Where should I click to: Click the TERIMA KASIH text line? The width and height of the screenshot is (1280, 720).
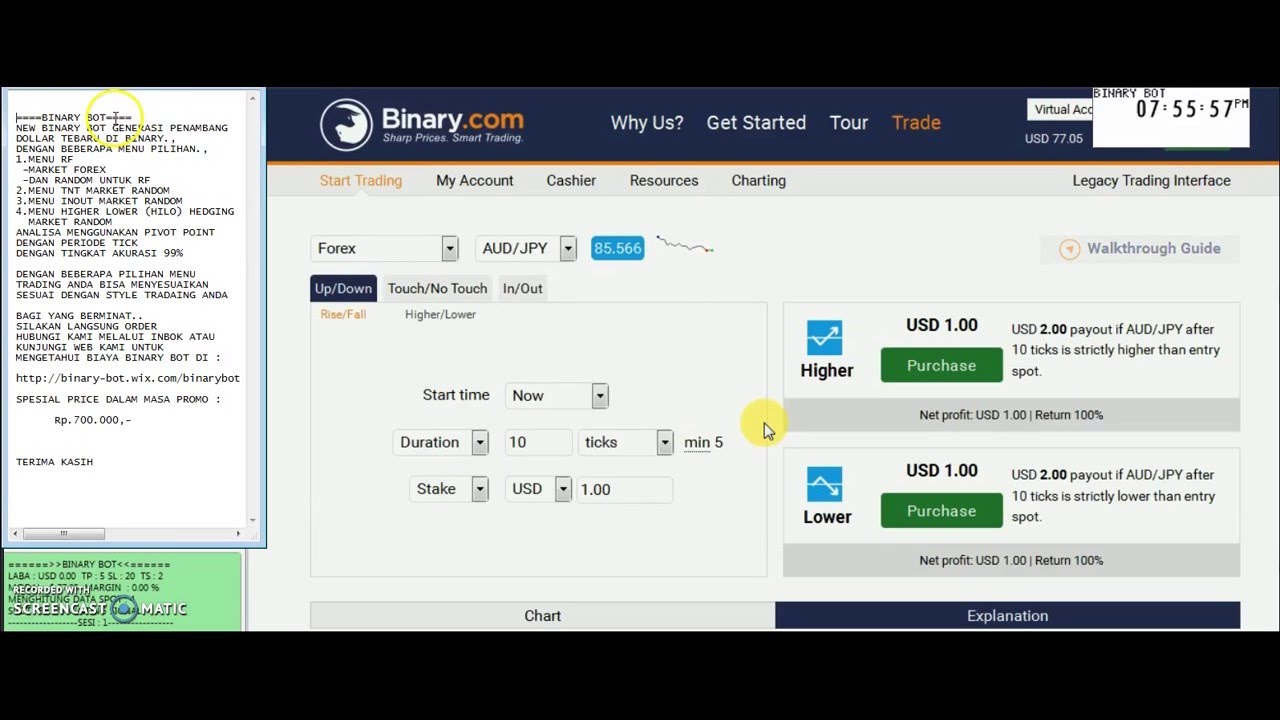pos(54,462)
